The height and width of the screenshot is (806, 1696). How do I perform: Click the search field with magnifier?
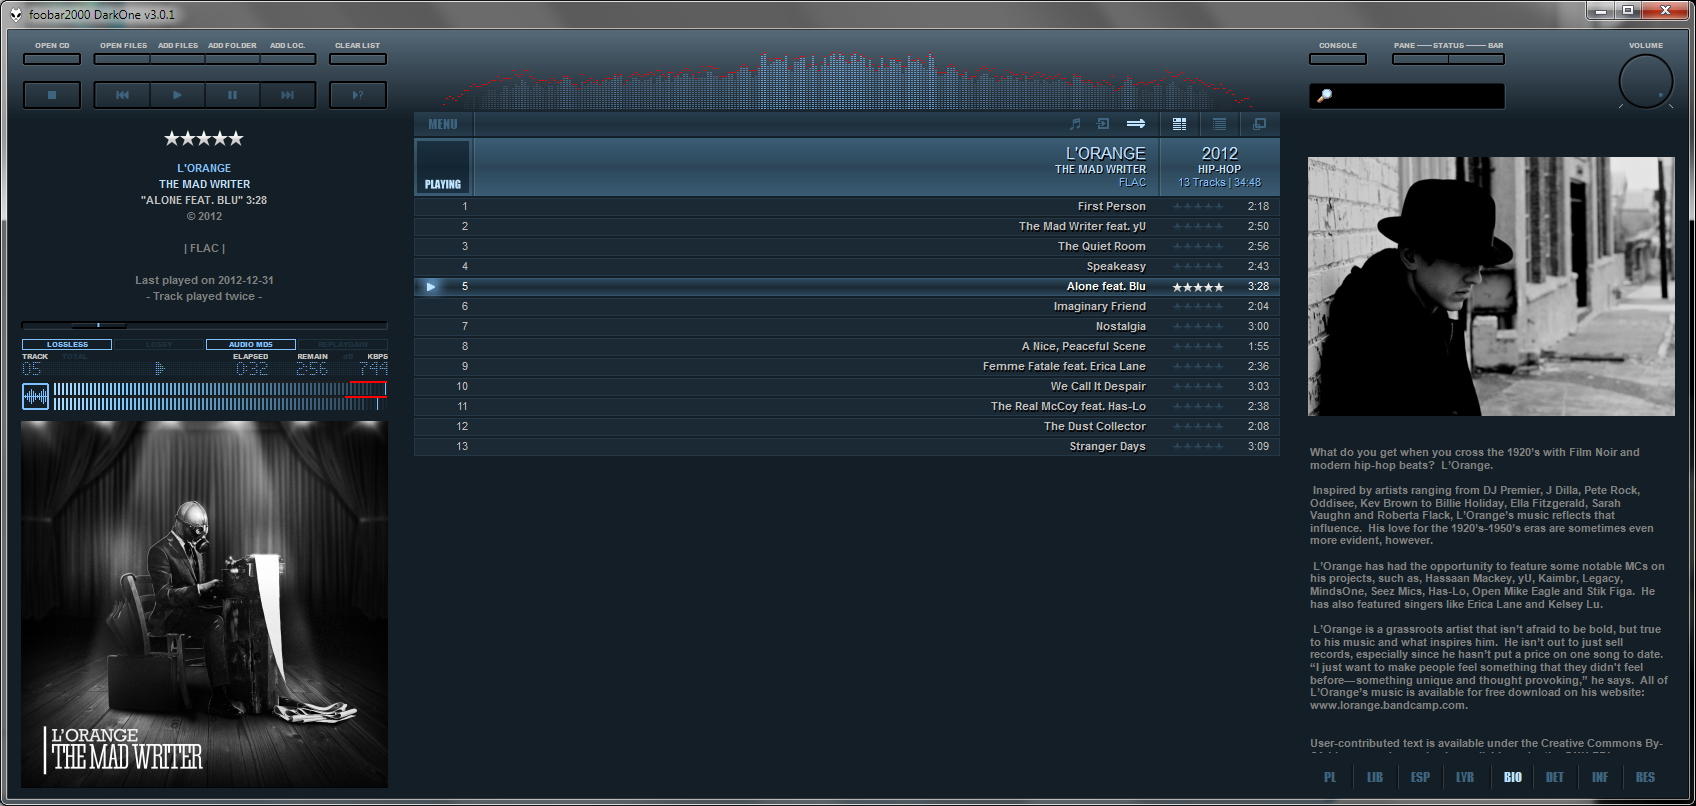1406,96
